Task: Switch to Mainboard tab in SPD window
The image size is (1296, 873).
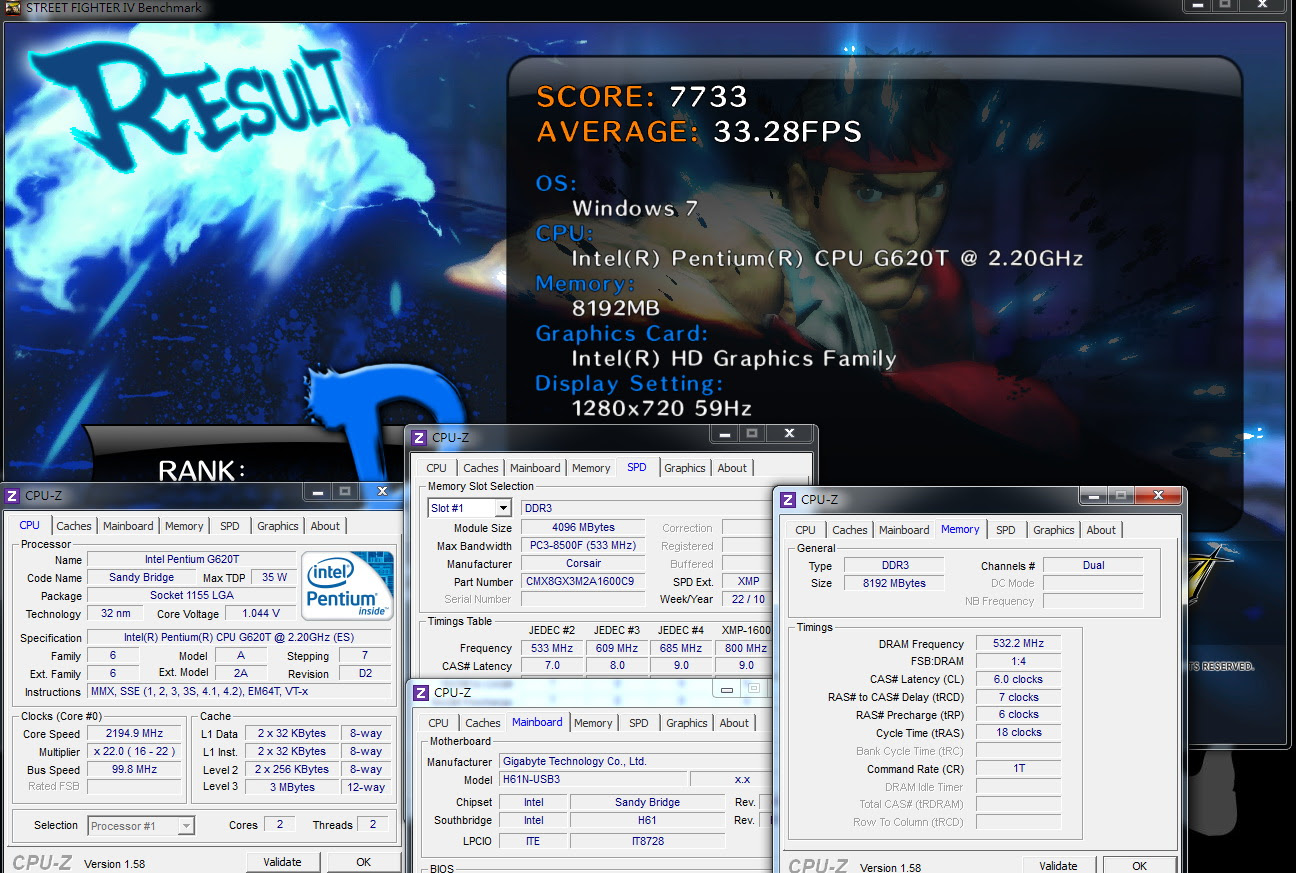Action: pyautogui.click(x=535, y=468)
